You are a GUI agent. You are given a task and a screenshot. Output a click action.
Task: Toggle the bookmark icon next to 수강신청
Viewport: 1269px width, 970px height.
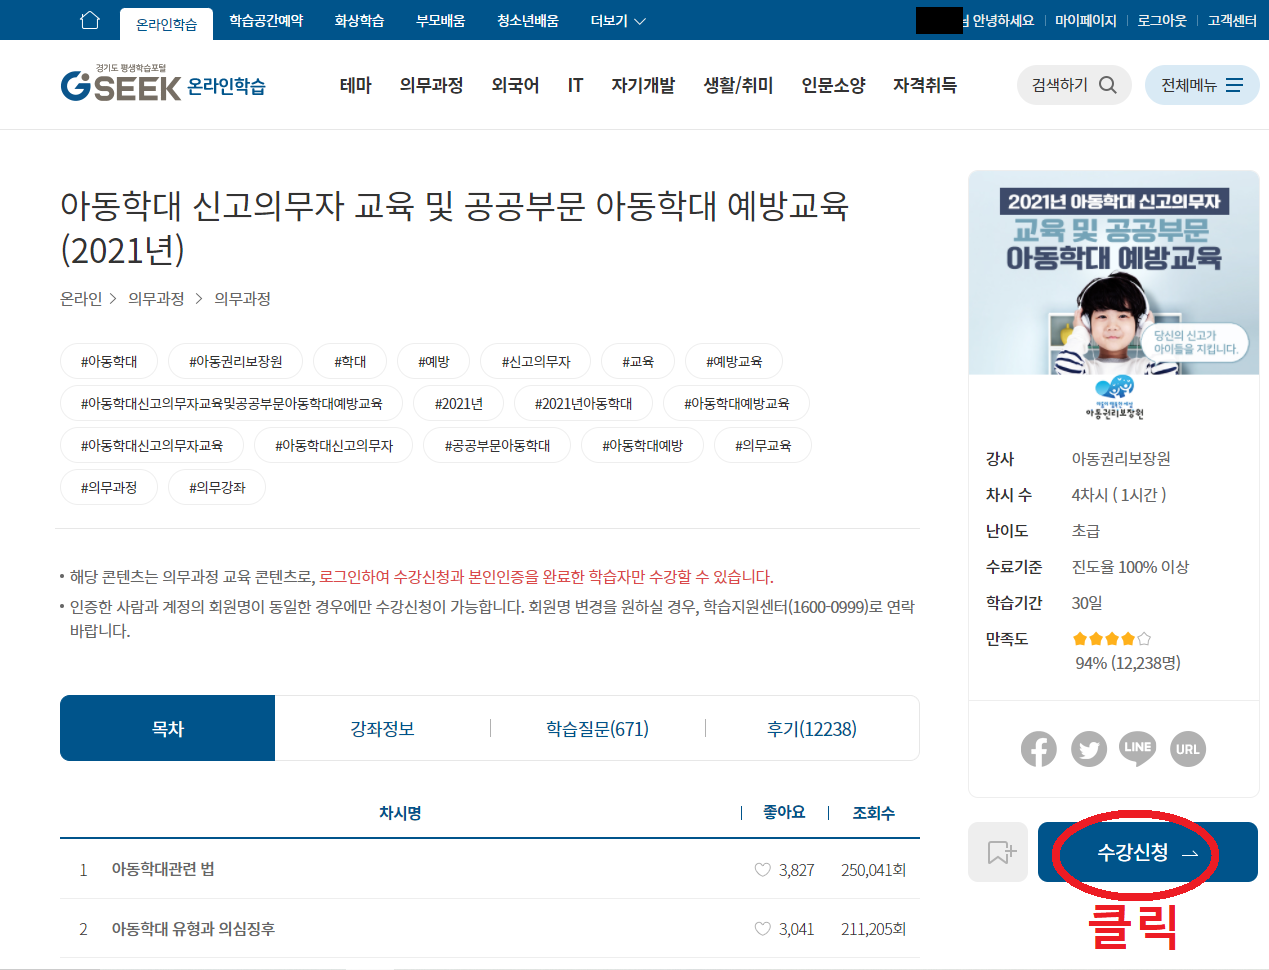click(x=997, y=853)
